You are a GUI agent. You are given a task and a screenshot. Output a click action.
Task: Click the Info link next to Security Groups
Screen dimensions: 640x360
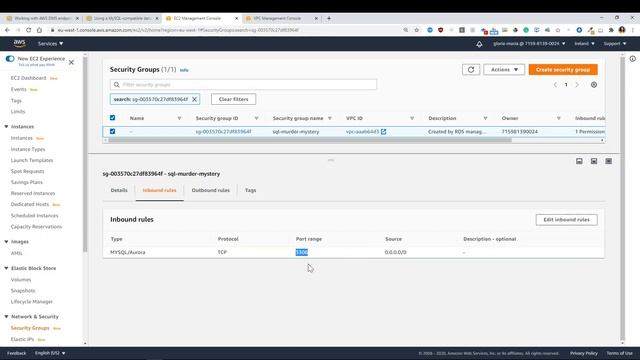pyautogui.click(x=184, y=70)
